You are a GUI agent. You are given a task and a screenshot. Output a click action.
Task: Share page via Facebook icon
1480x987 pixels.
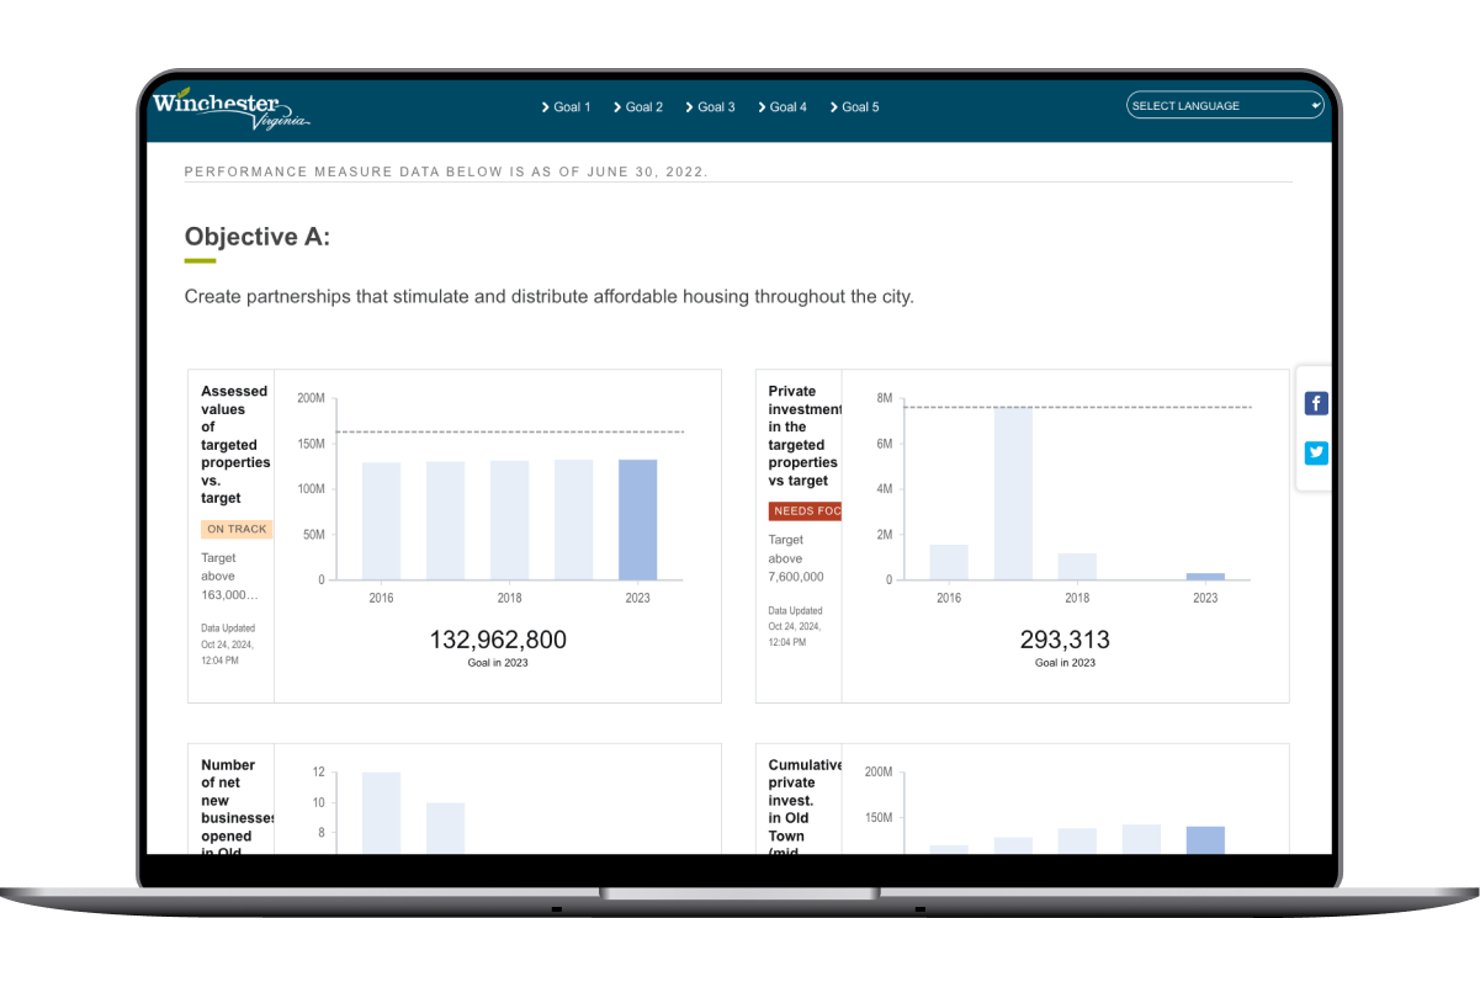click(1316, 403)
